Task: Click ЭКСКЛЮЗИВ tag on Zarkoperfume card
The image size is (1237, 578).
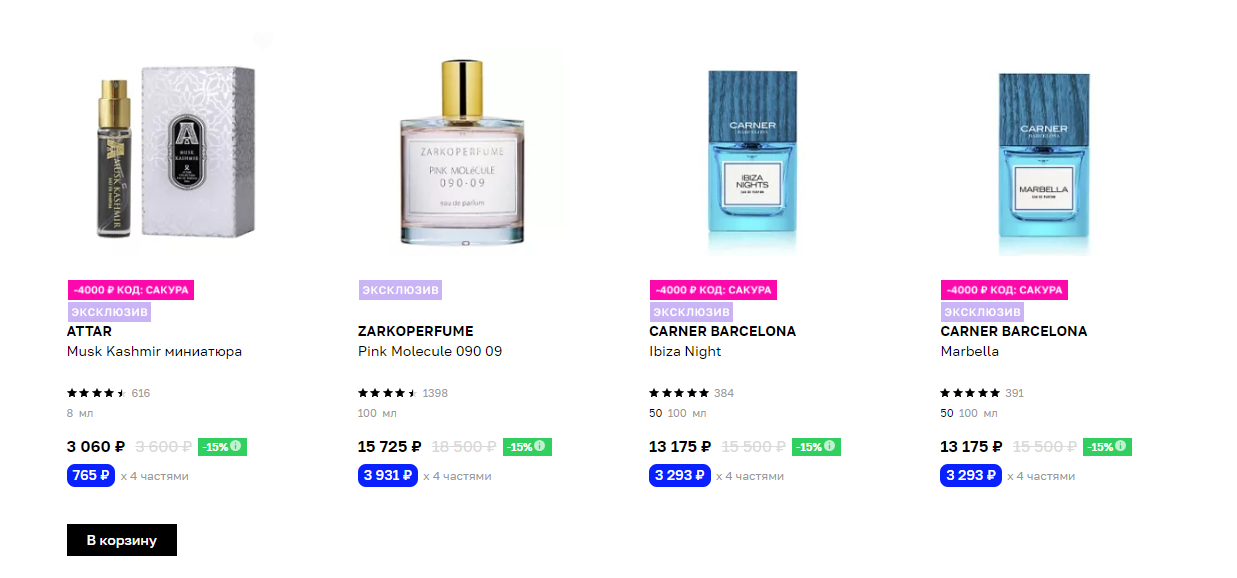Action: (x=400, y=290)
